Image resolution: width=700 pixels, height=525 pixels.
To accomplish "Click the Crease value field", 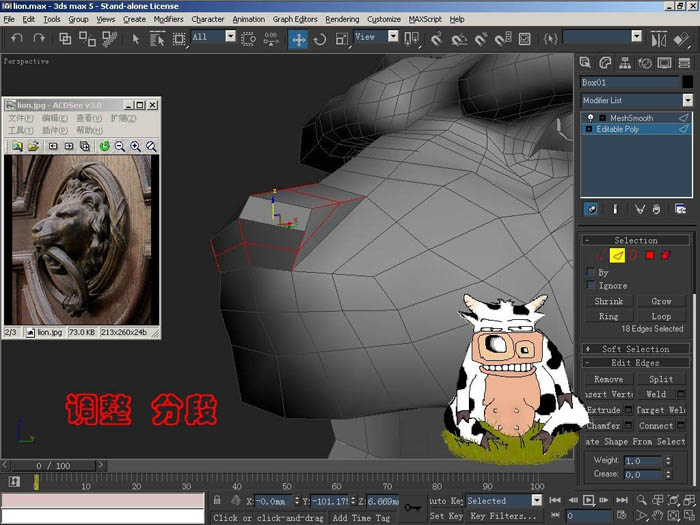I will tap(642, 475).
